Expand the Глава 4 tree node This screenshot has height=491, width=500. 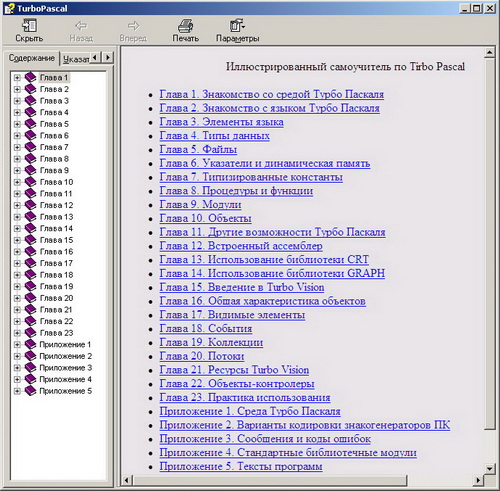coord(17,112)
